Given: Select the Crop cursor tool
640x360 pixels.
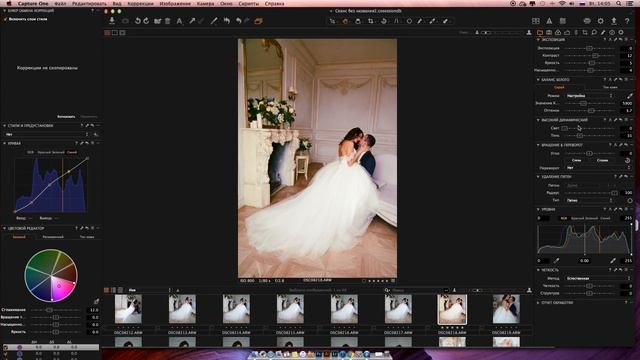Looking at the screenshot, I should (x=371, y=21).
